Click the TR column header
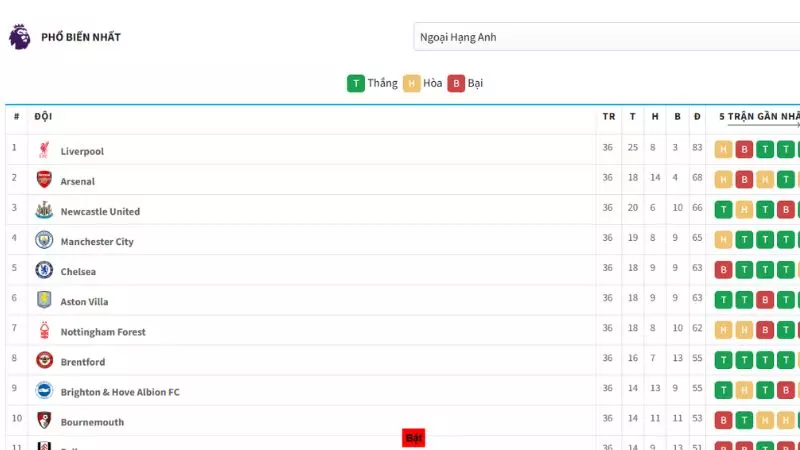 coord(609,116)
